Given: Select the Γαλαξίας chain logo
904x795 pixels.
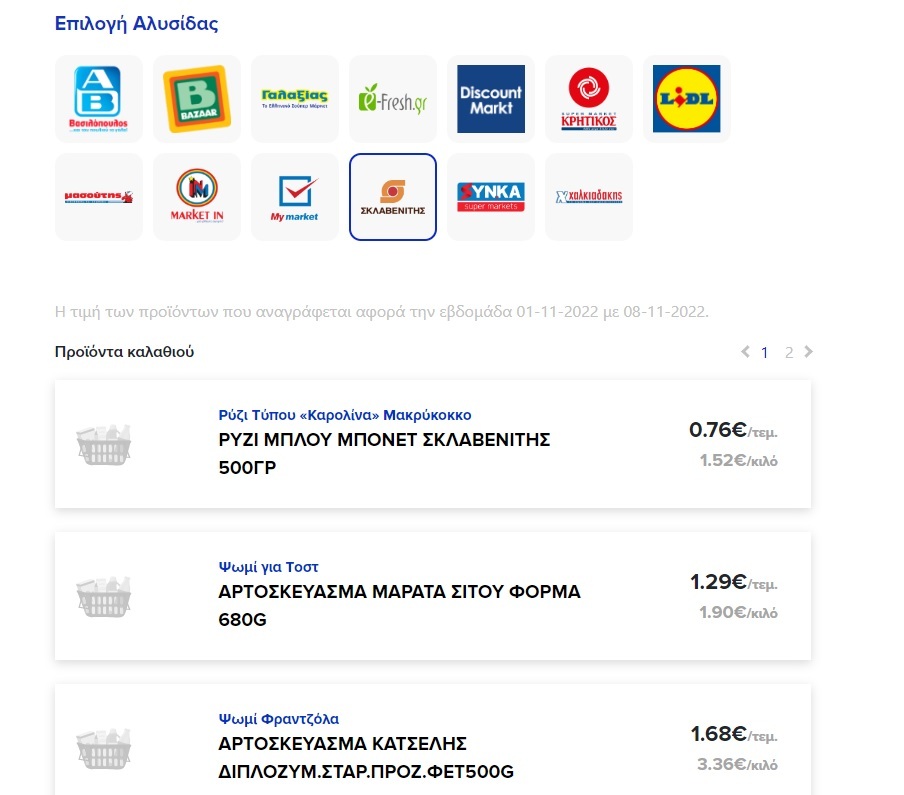Looking at the screenshot, I should click(x=294, y=97).
